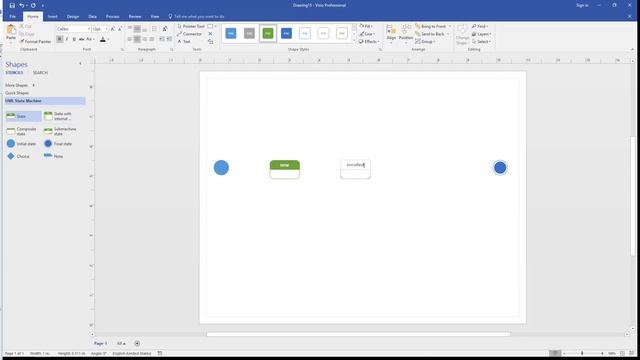
Task: Click the Redo icon in title bar
Action: [33, 5]
